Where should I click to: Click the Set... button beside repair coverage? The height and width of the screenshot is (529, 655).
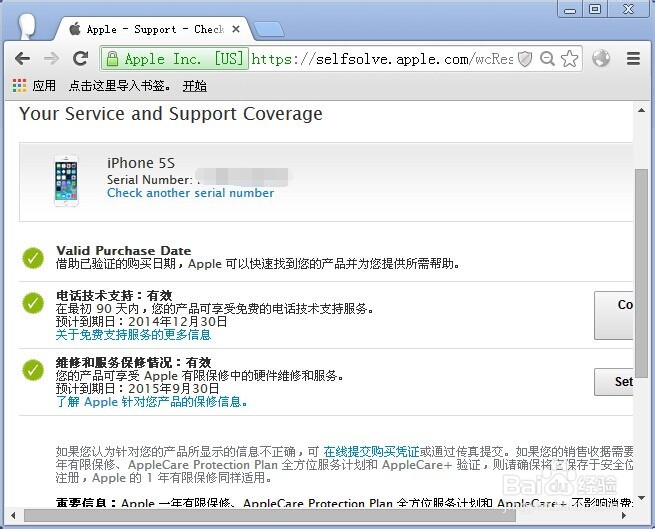[614, 381]
